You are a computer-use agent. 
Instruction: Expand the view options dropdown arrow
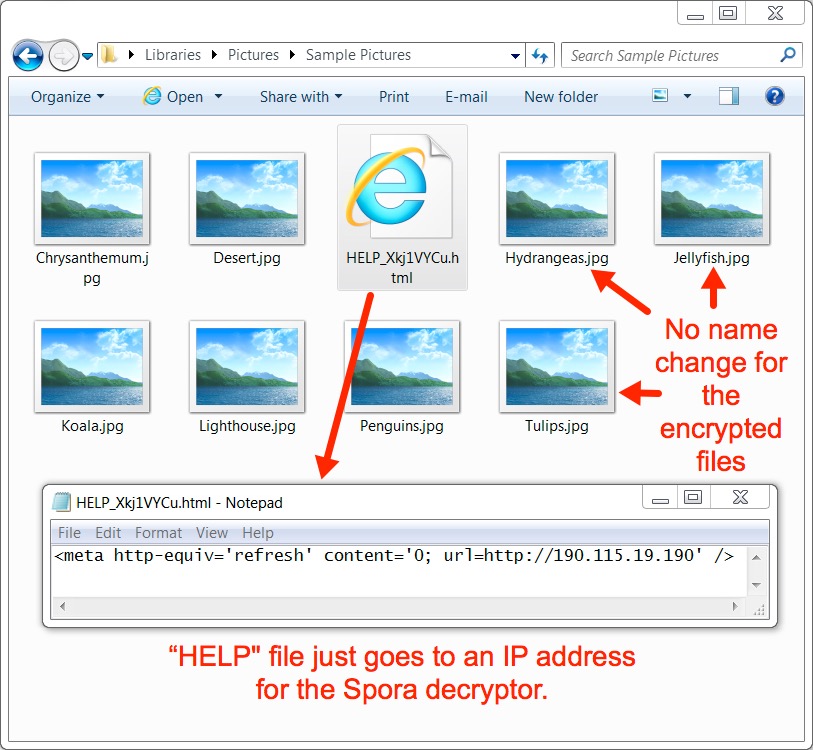[x=688, y=96]
